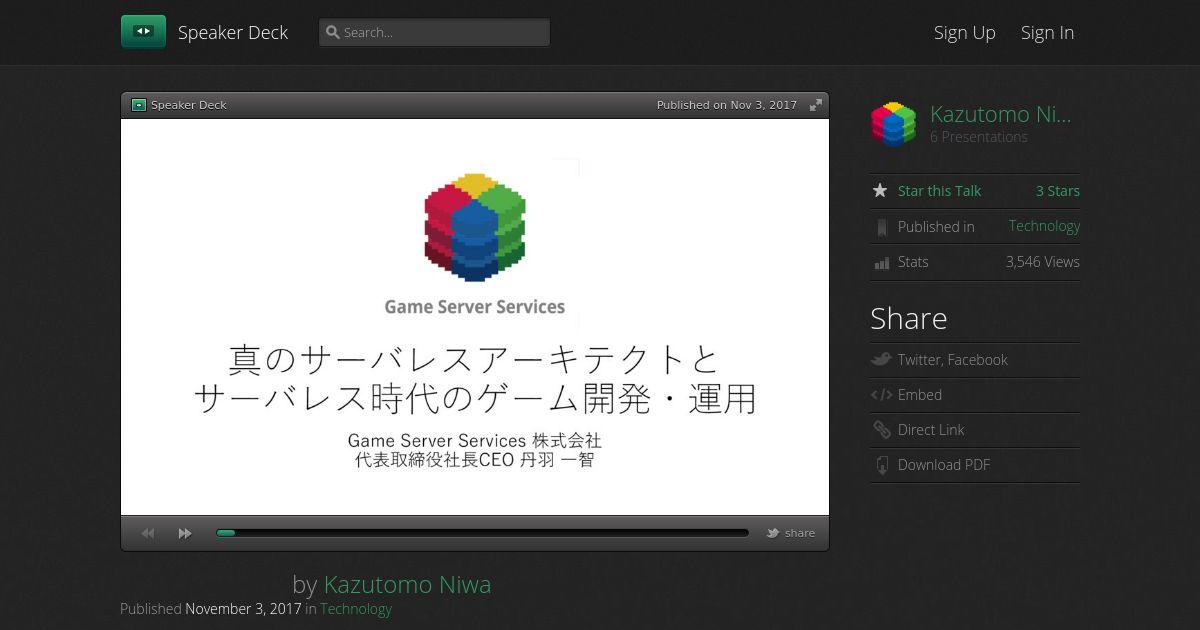Screen dimensions: 1200x630
Task: Click the 3,546 Views text
Action: coord(1043,262)
